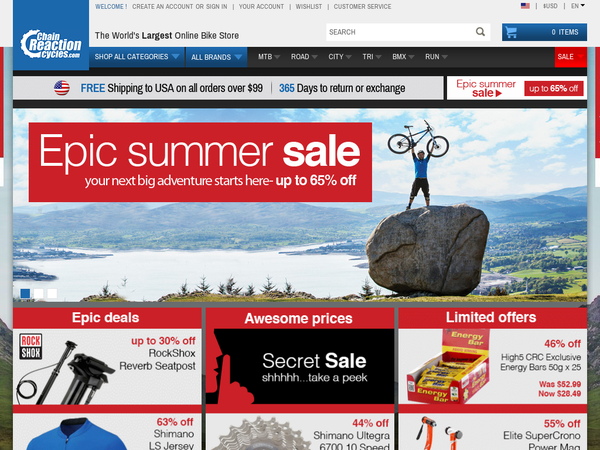Open the EN language dropdown
Viewport: 600px width, 450px height.
[x=578, y=6]
